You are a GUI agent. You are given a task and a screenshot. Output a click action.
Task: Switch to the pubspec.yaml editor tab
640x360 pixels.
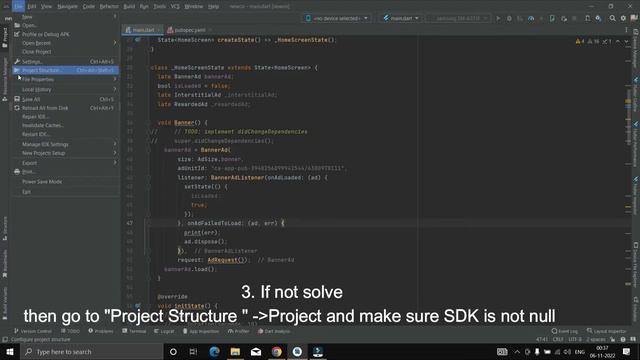click(x=189, y=30)
